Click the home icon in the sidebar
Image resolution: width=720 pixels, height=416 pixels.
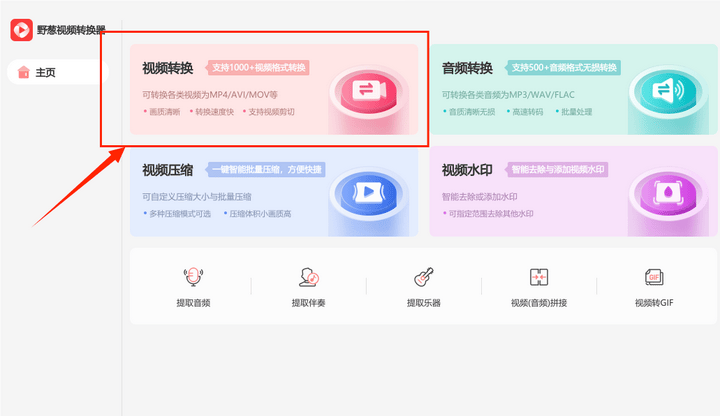pos(24,72)
